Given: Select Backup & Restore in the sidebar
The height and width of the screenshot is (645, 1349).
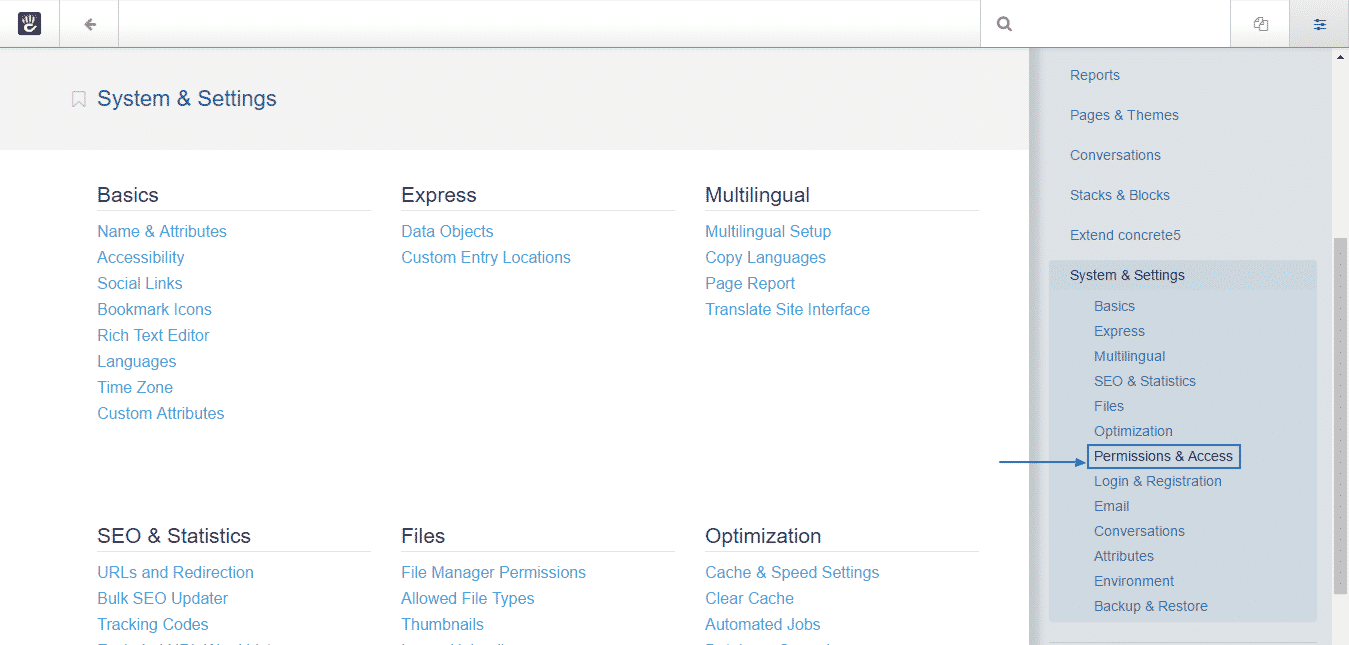Looking at the screenshot, I should pyautogui.click(x=1150, y=605).
